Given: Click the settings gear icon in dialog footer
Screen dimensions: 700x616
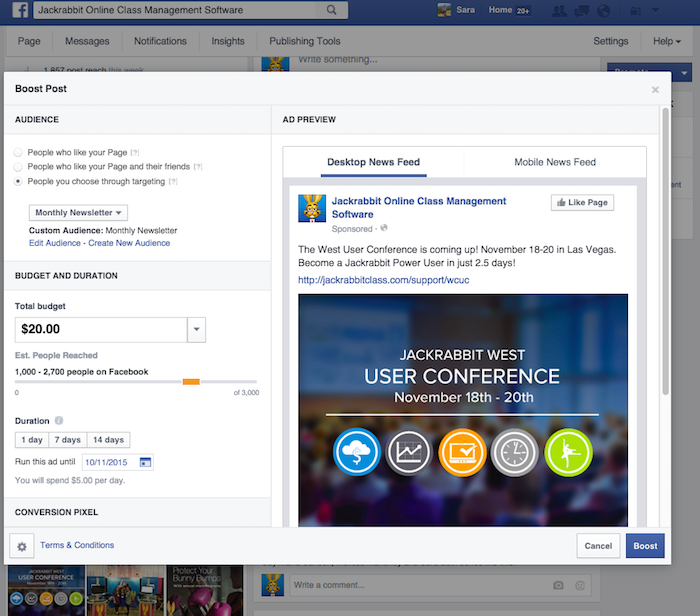Looking at the screenshot, I should [21, 546].
